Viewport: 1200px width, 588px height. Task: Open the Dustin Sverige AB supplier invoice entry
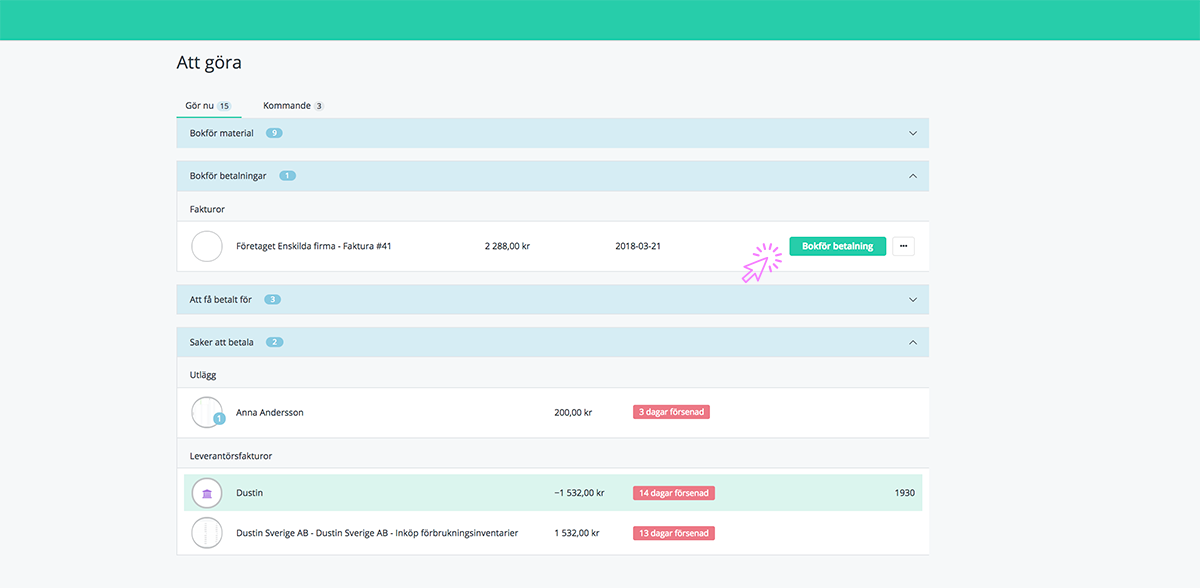point(377,533)
